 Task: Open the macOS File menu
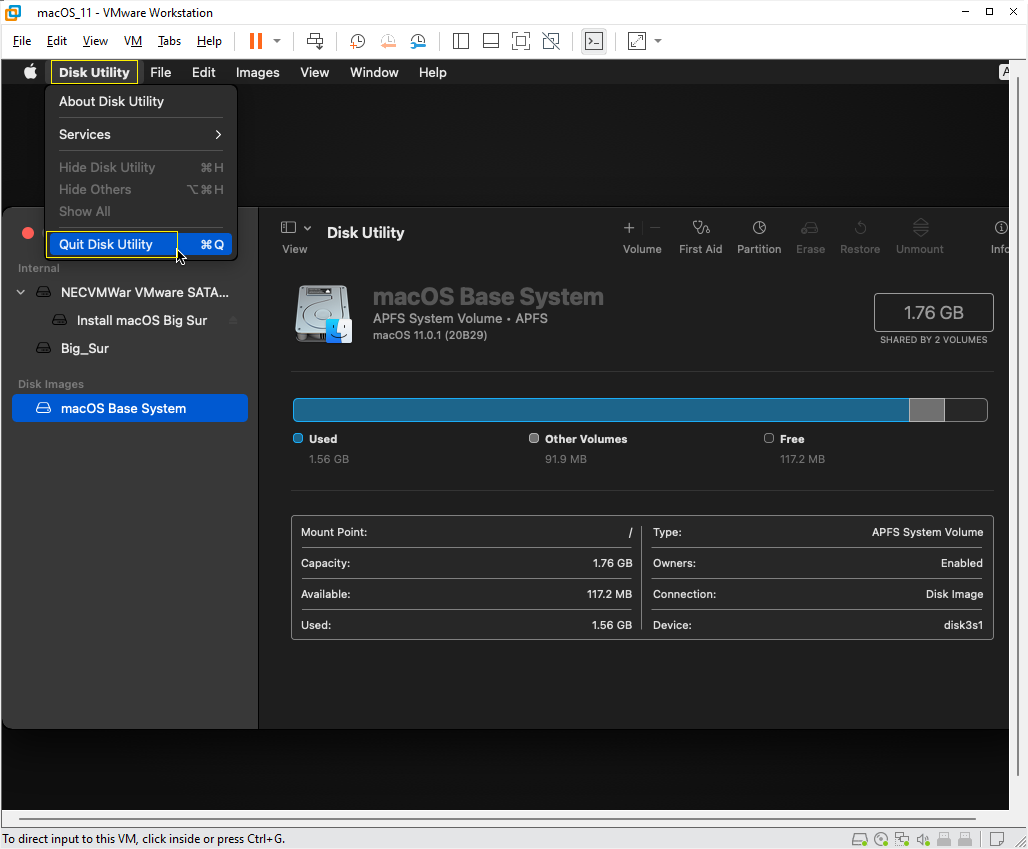click(161, 72)
